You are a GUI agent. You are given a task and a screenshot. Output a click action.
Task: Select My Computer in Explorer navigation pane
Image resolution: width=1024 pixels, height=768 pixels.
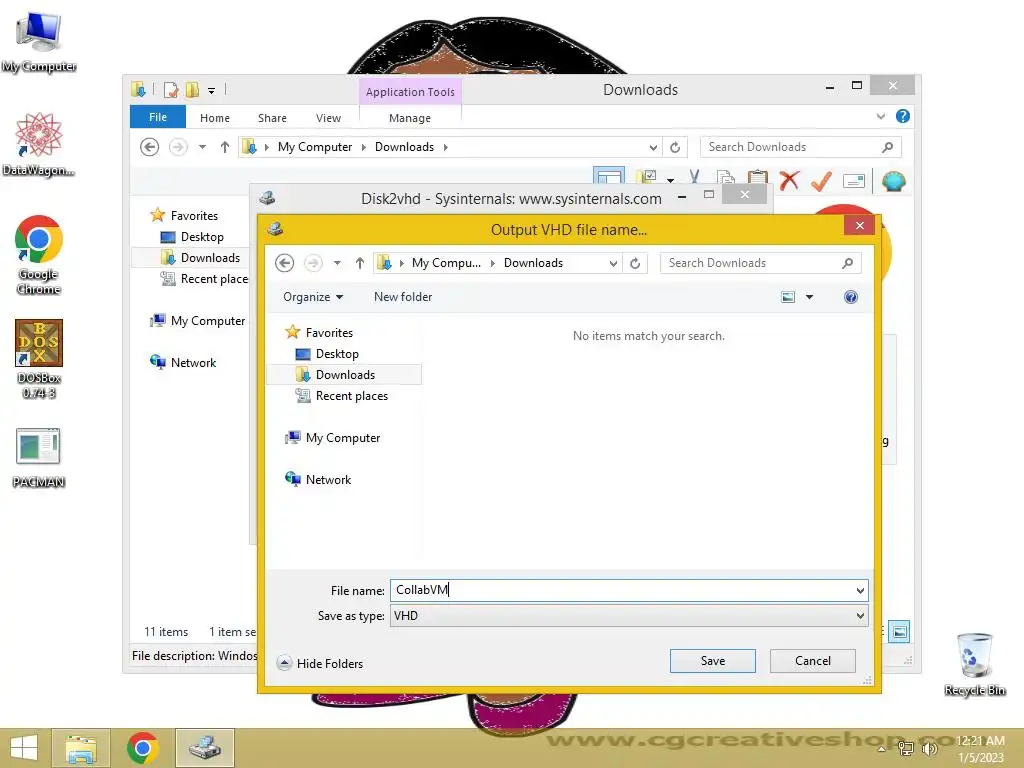[x=207, y=321]
